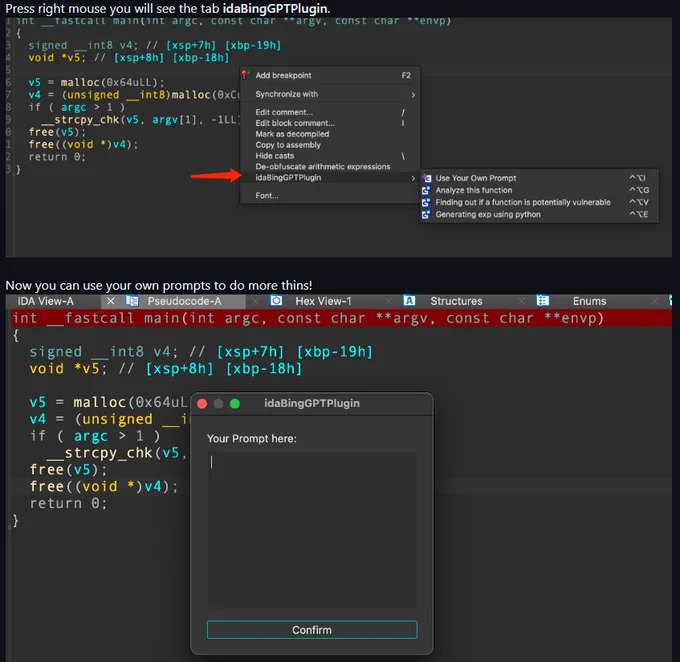Choose Generating exp using python
The height and width of the screenshot is (662, 680).
tap(539, 215)
